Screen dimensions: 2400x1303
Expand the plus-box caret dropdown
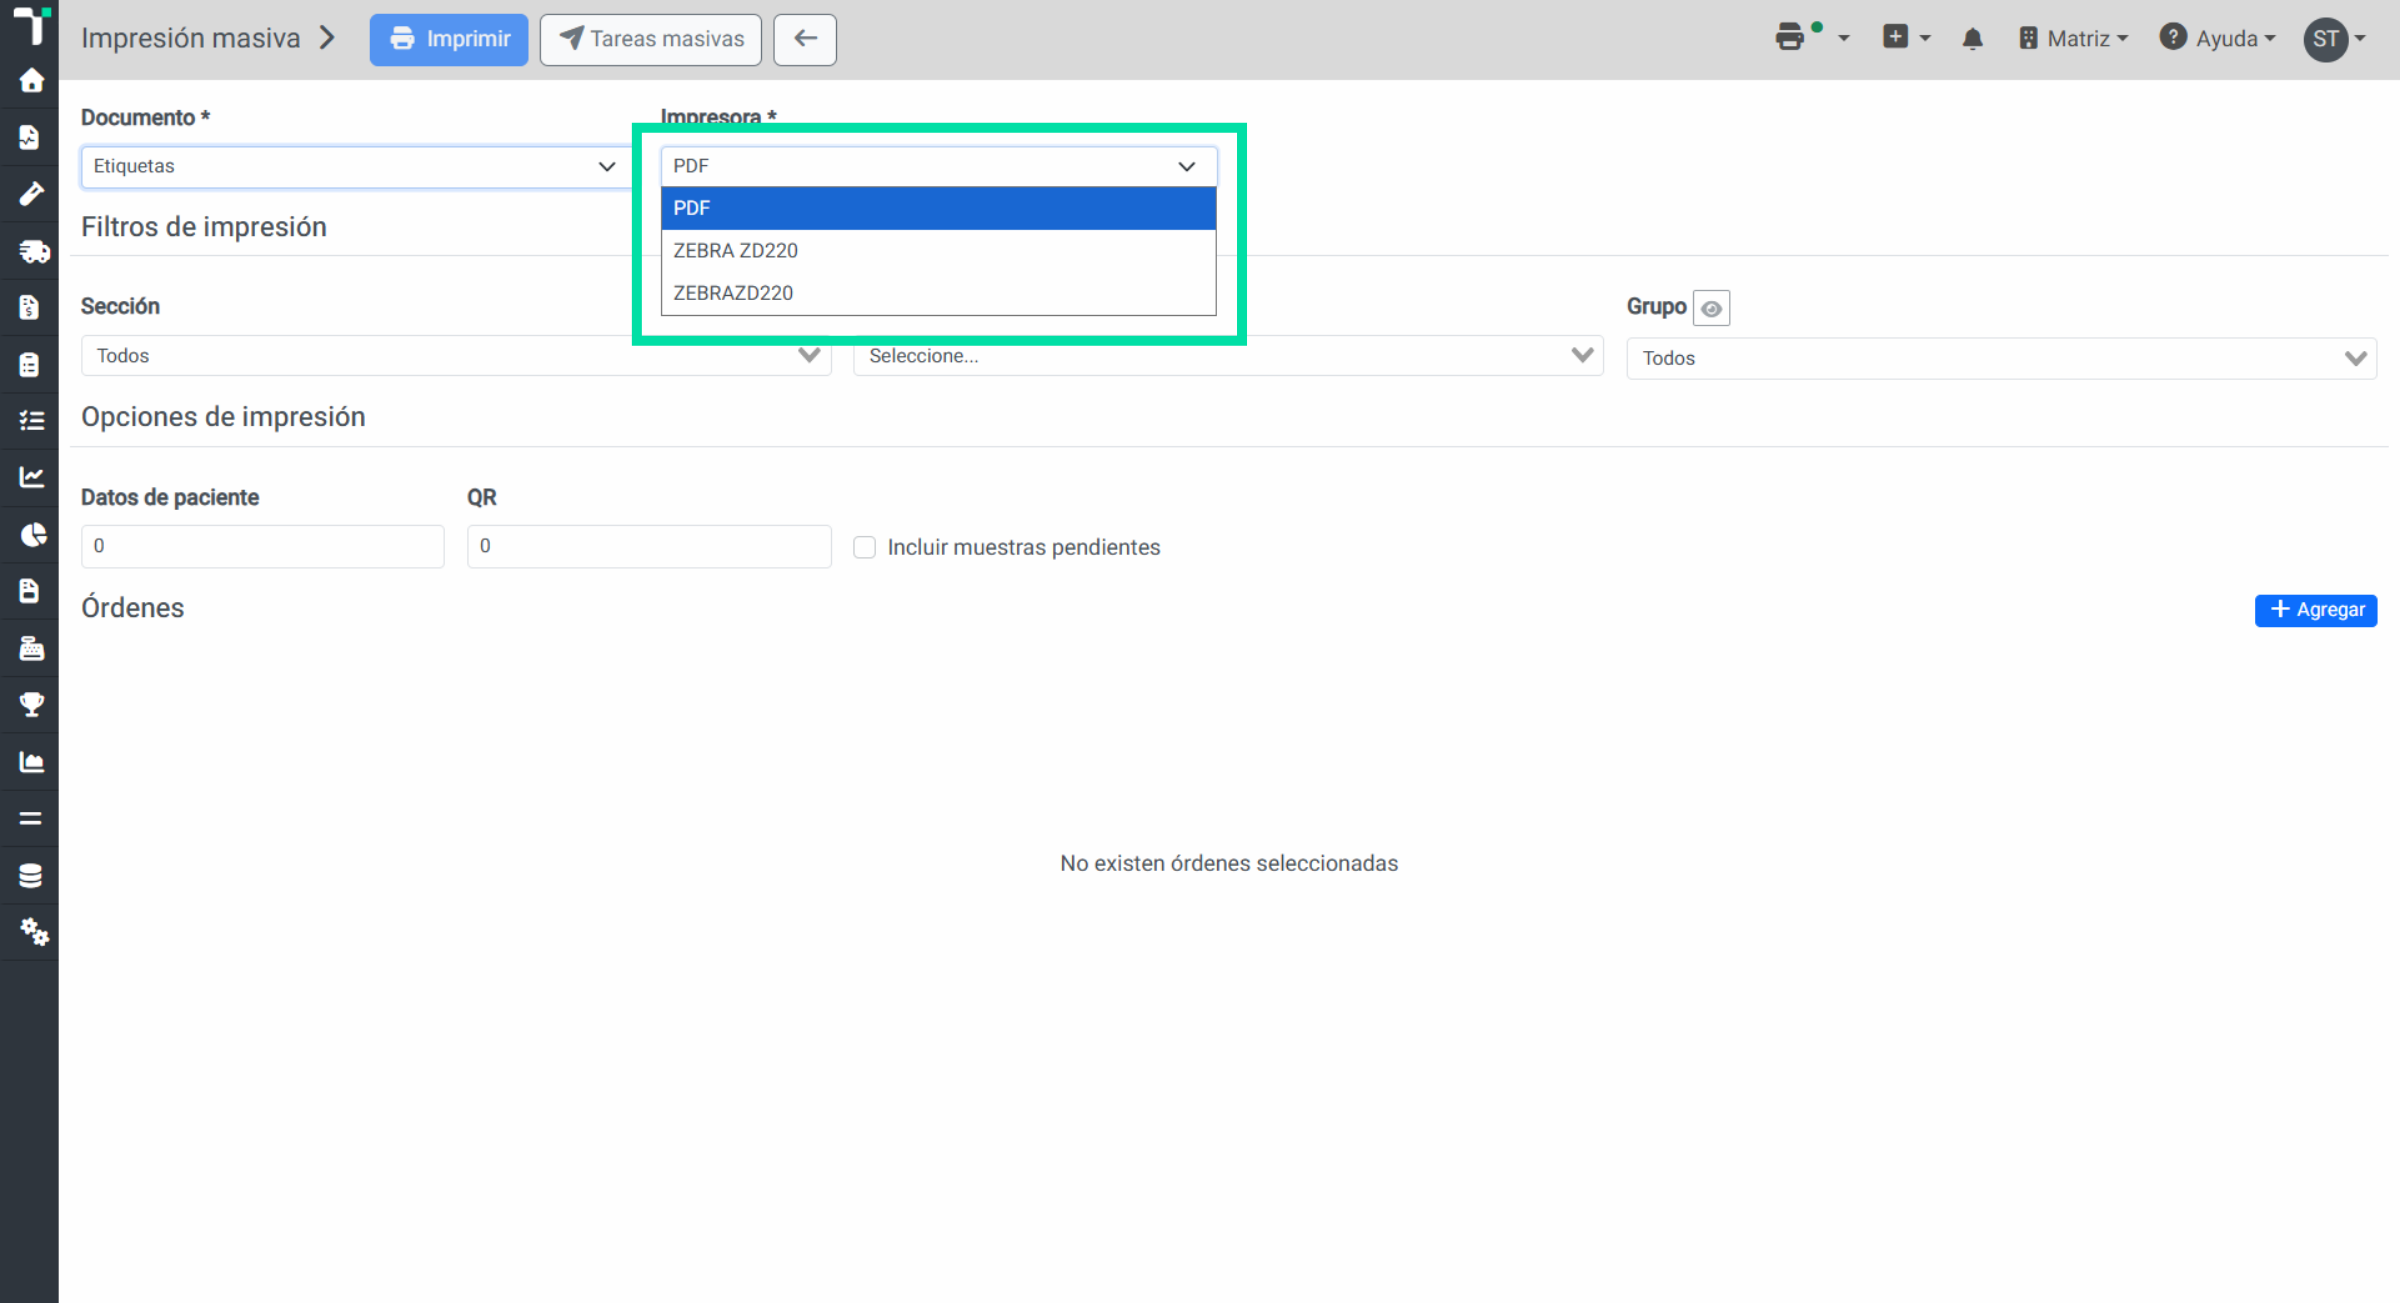pyautogui.click(x=1925, y=39)
